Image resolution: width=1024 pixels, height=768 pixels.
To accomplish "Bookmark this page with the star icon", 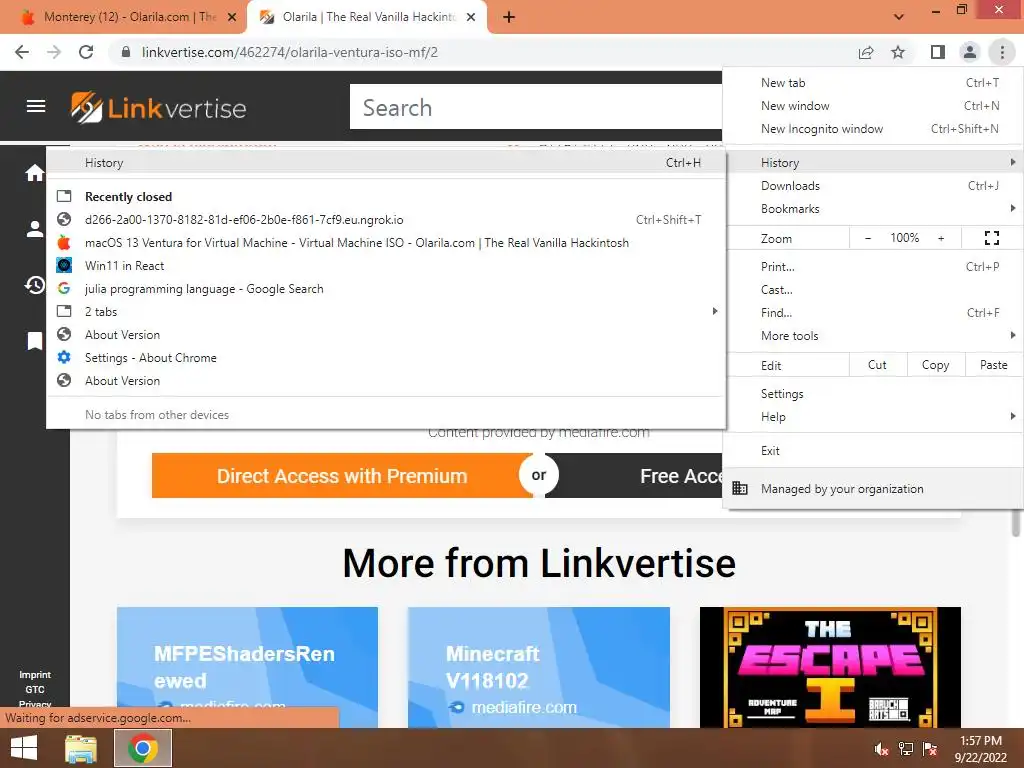I will [899, 52].
